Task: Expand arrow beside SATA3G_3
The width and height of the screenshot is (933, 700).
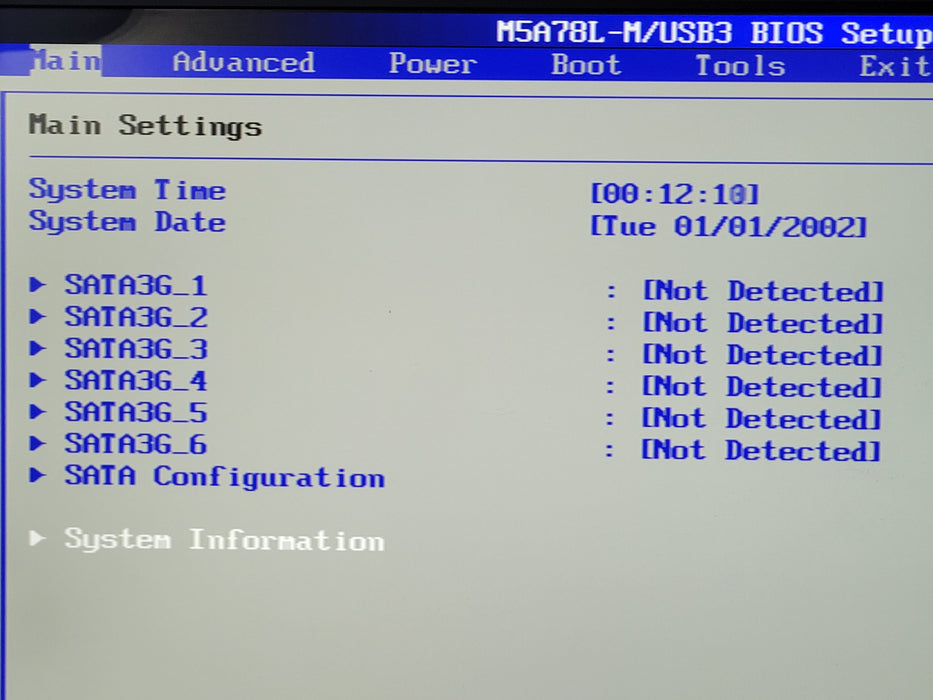Action: [37, 348]
